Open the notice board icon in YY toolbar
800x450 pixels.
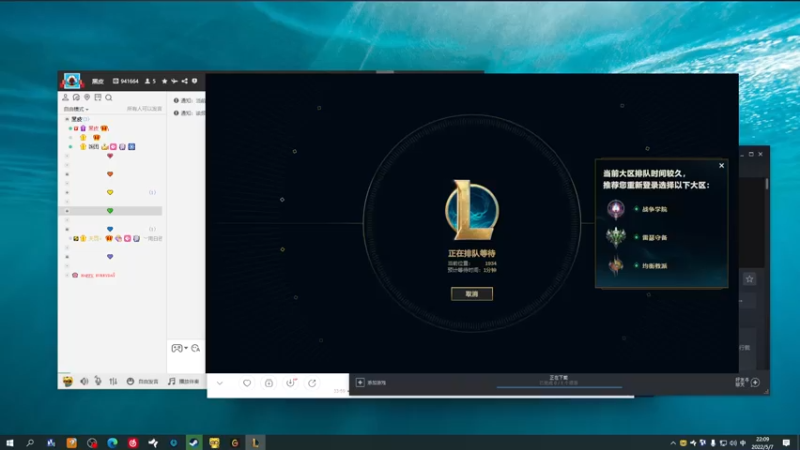pyautogui.click(x=98, y=97)
